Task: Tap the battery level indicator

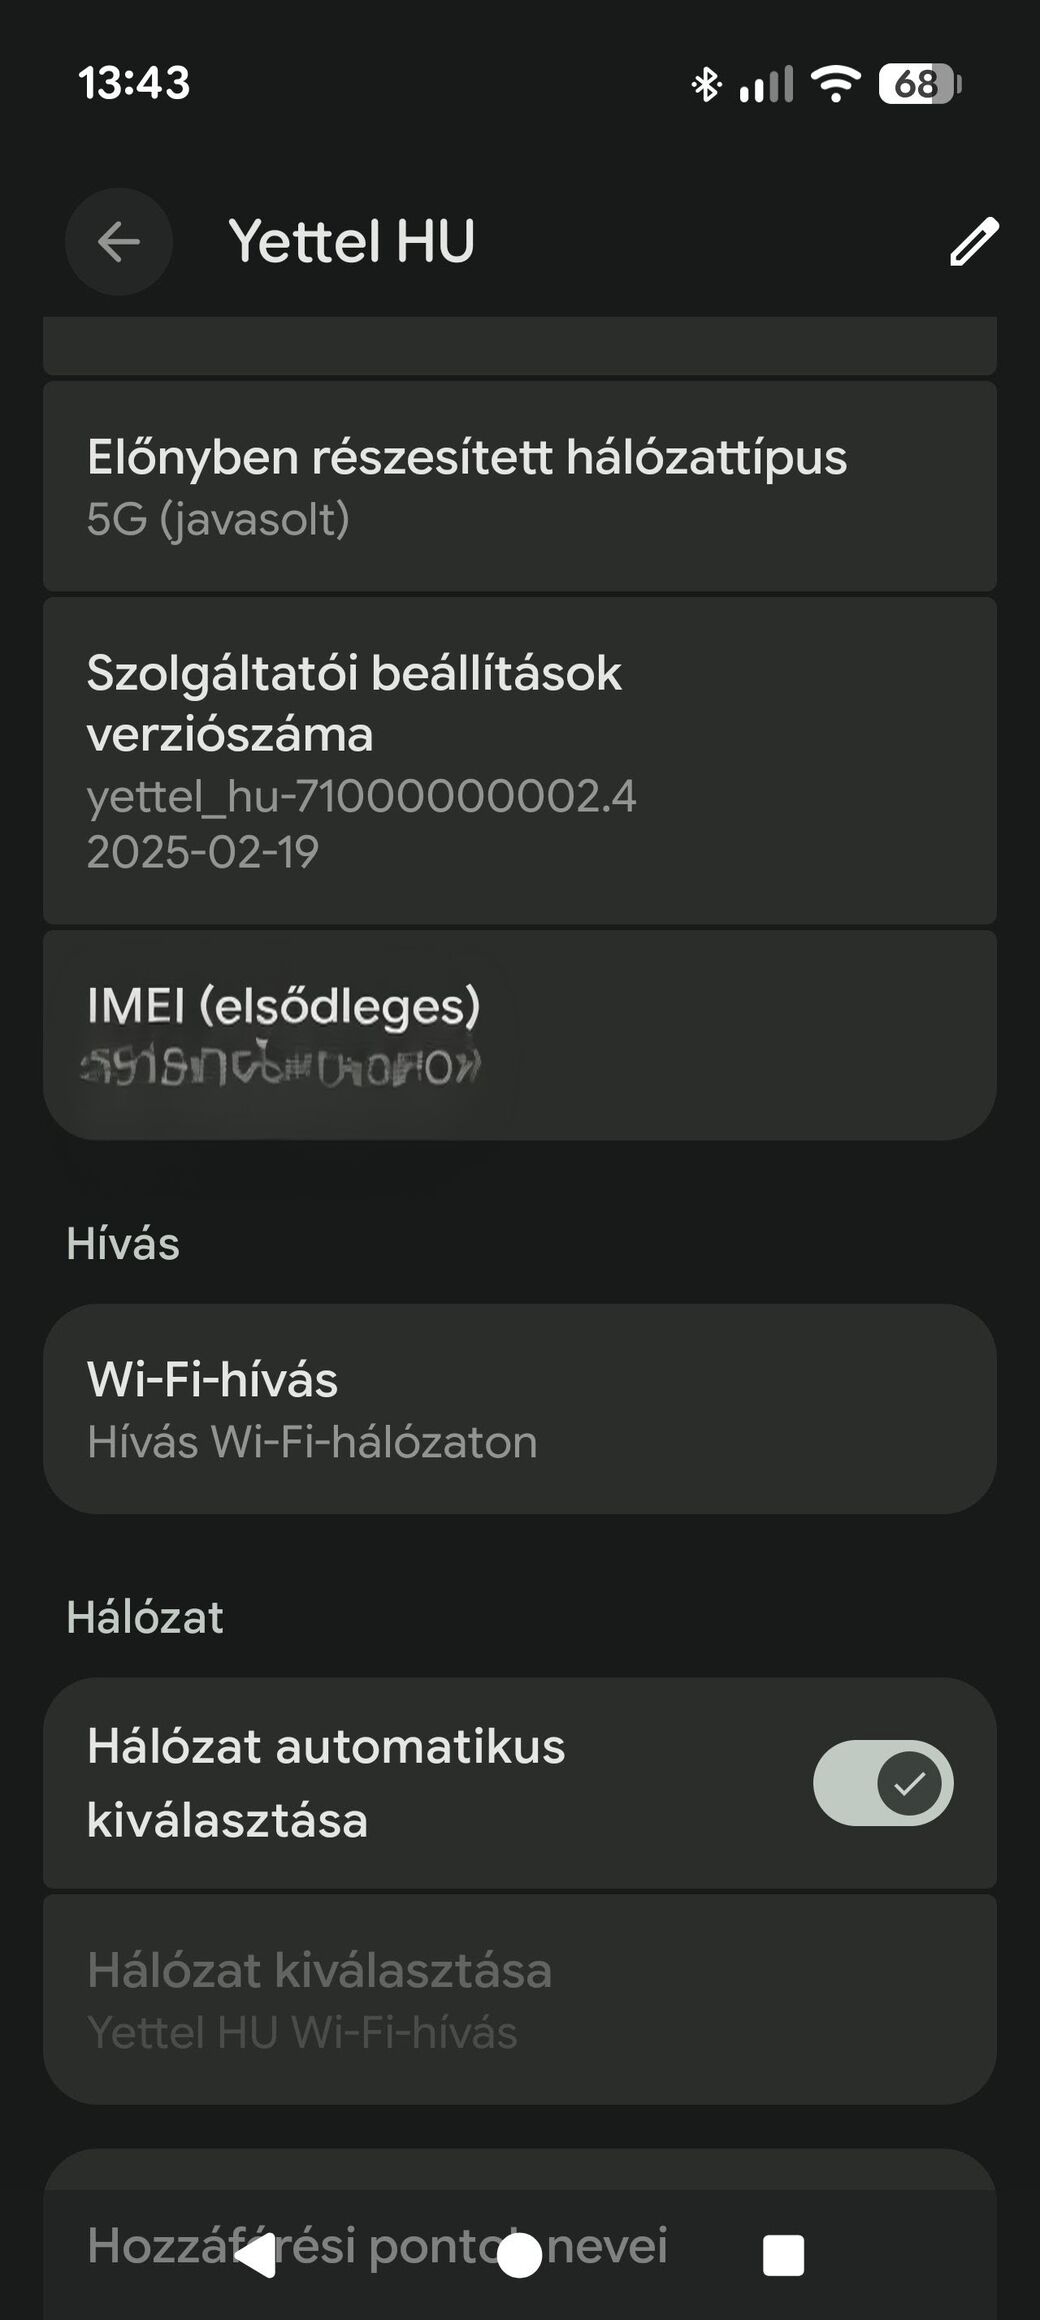Action: [x=919, y=84]
